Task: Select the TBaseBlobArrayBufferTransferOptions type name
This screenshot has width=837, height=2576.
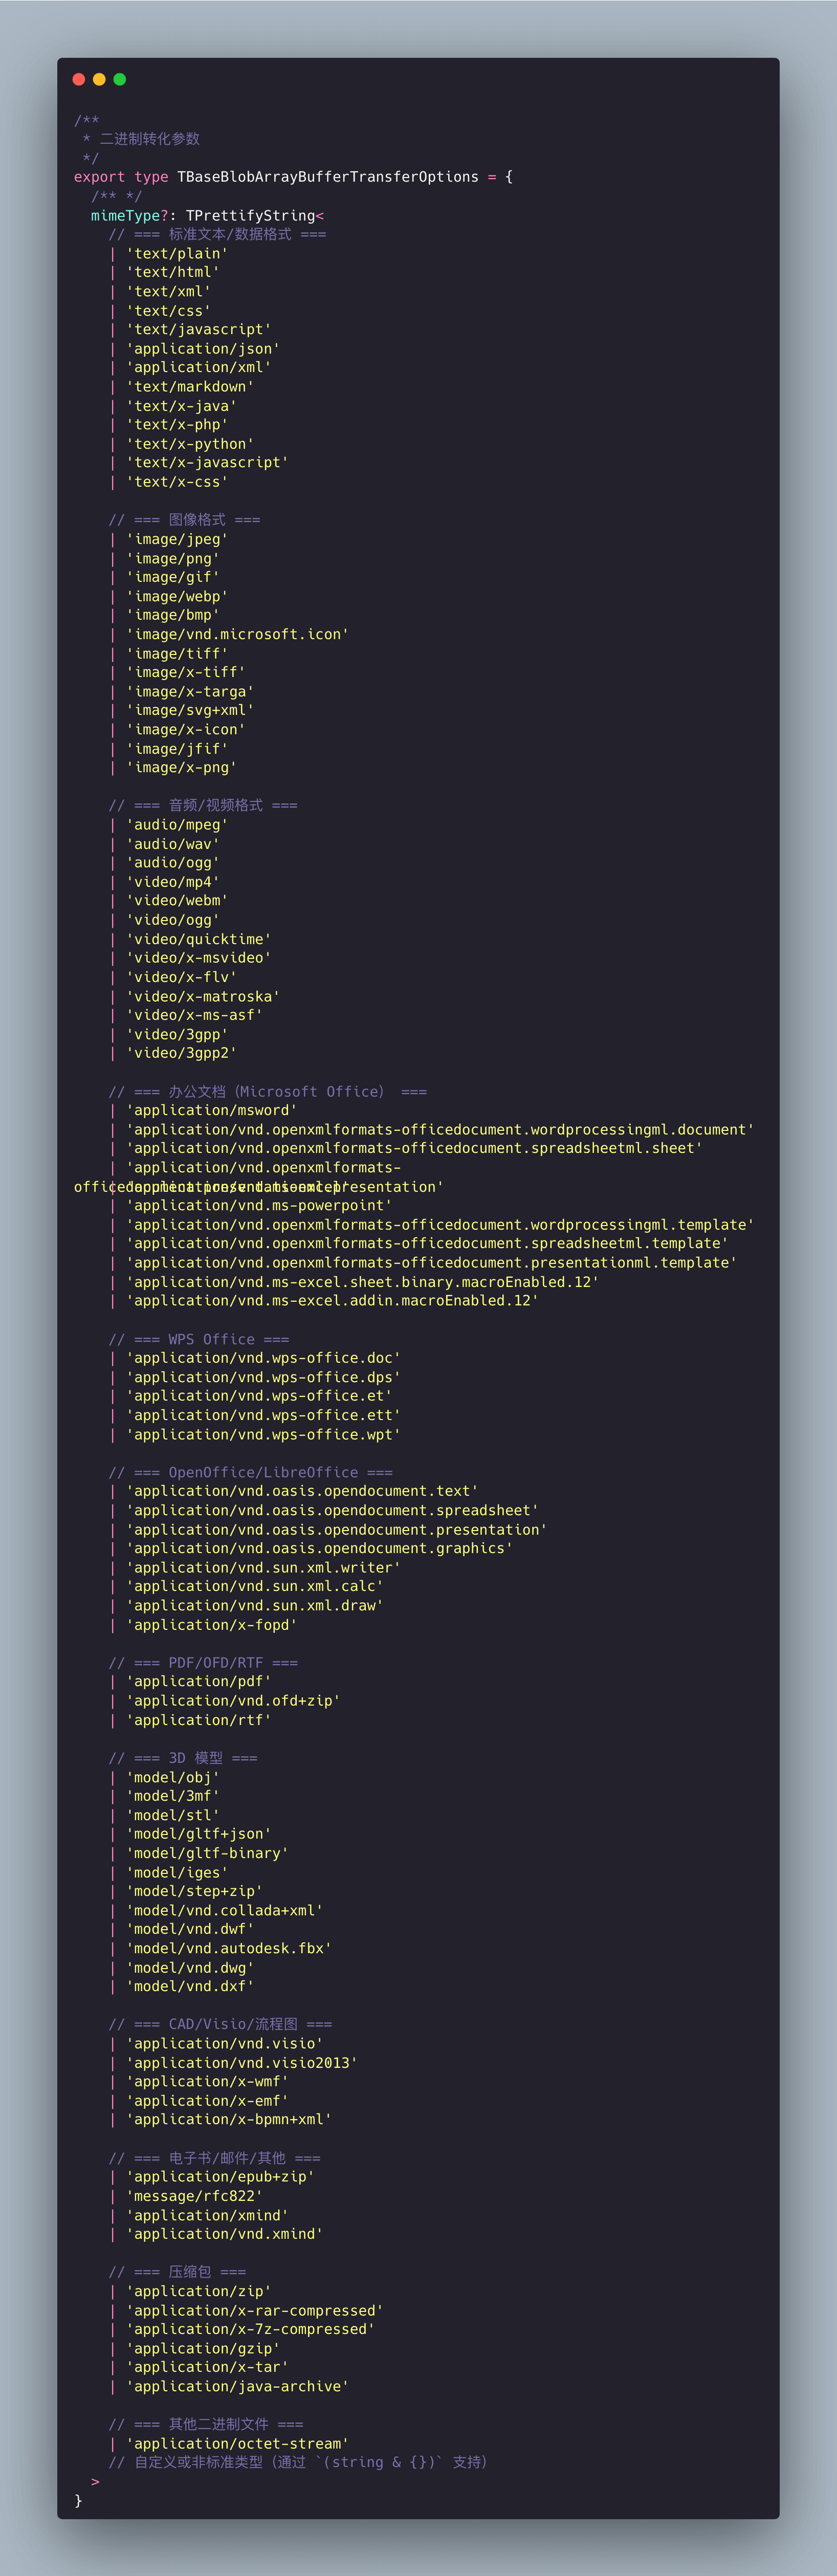Action: click(x=327, y=177)
